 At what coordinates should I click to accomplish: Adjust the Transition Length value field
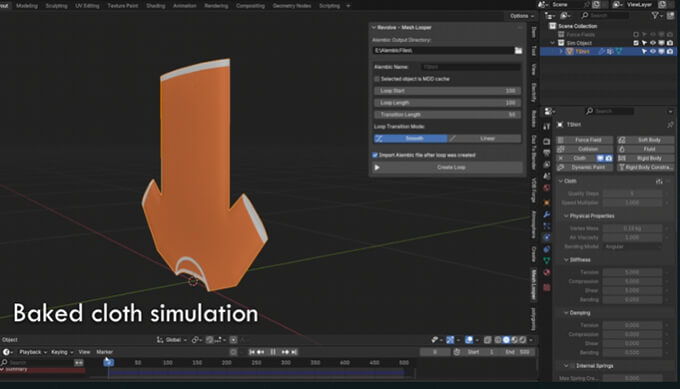click(447, 114)
